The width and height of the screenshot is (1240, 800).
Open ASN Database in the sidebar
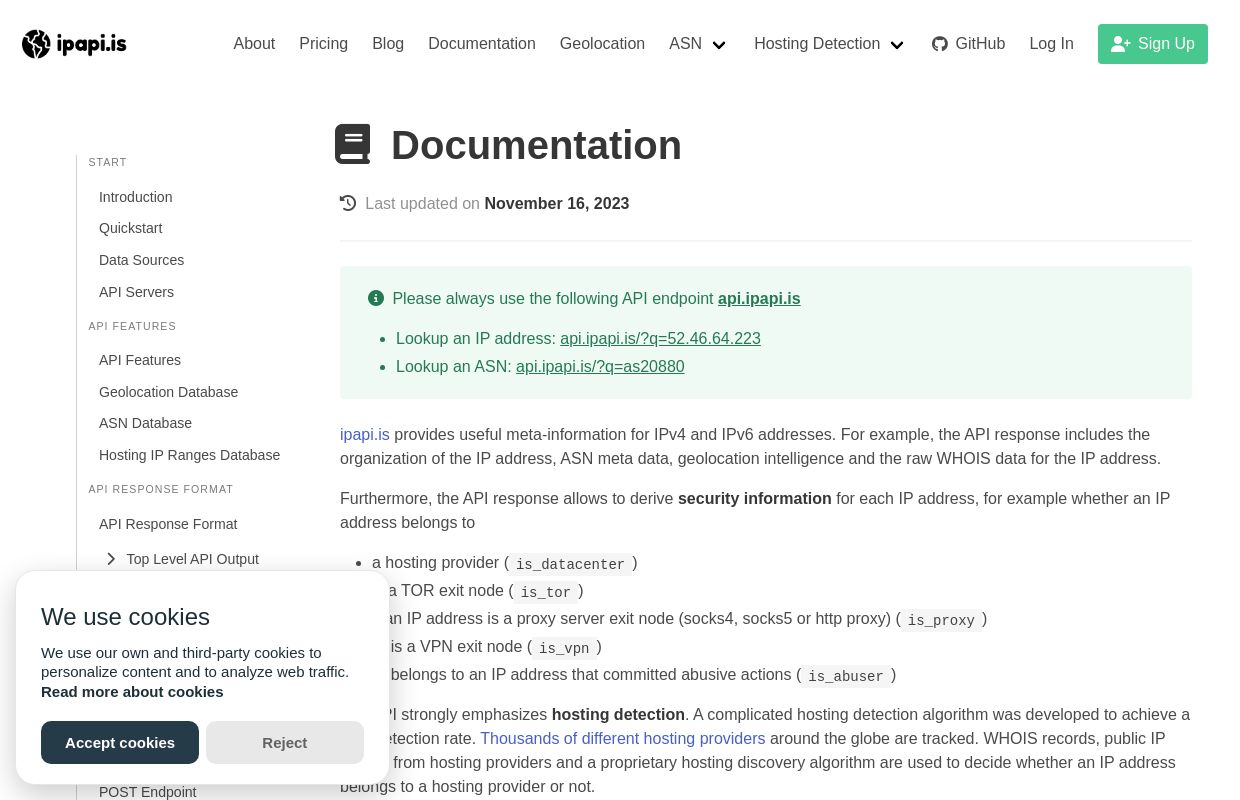(x=145, y=423)
